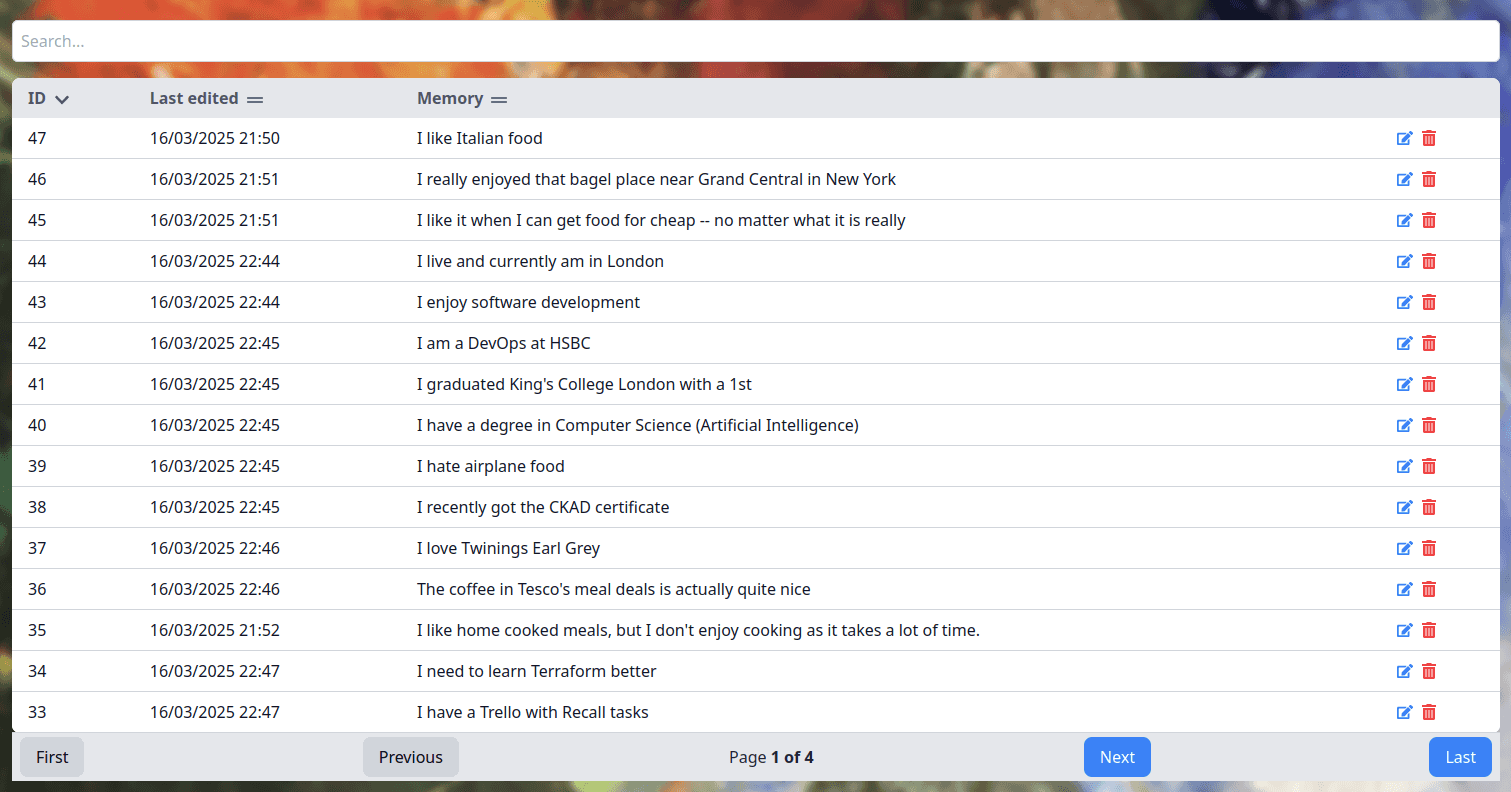
Task: Click the First page button
Action: tap(52, 757)
